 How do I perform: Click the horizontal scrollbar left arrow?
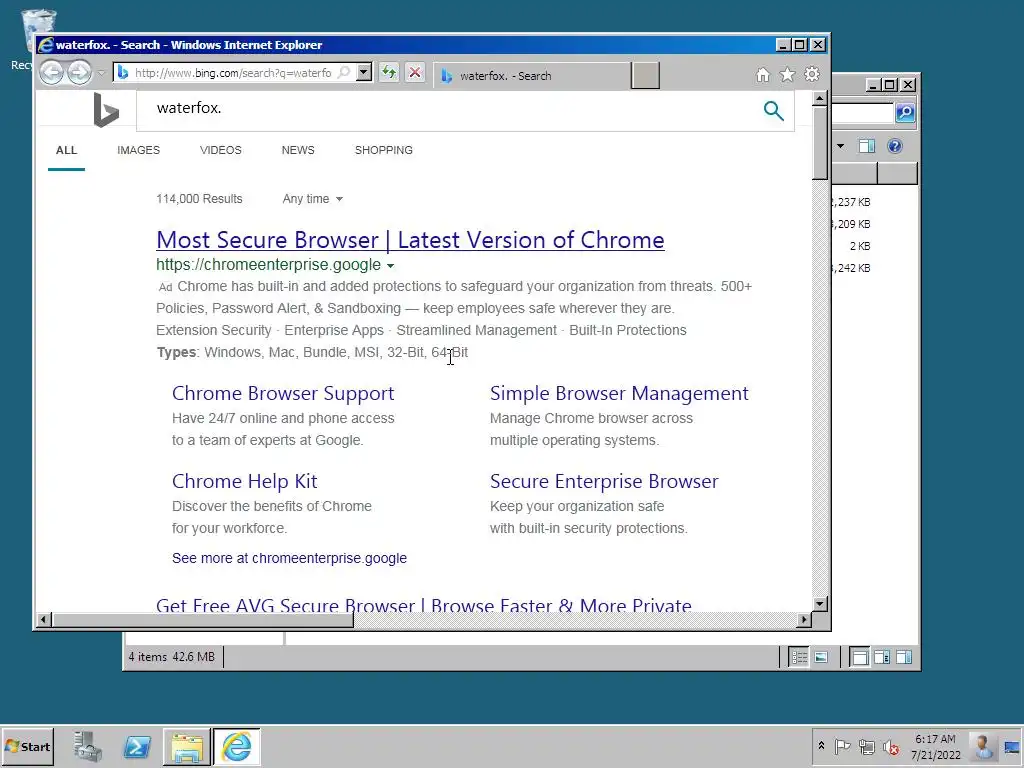point(43,619)
